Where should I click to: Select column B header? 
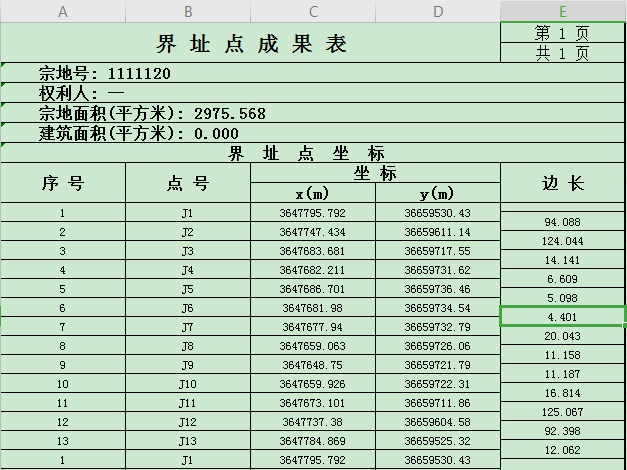(188, 11)
